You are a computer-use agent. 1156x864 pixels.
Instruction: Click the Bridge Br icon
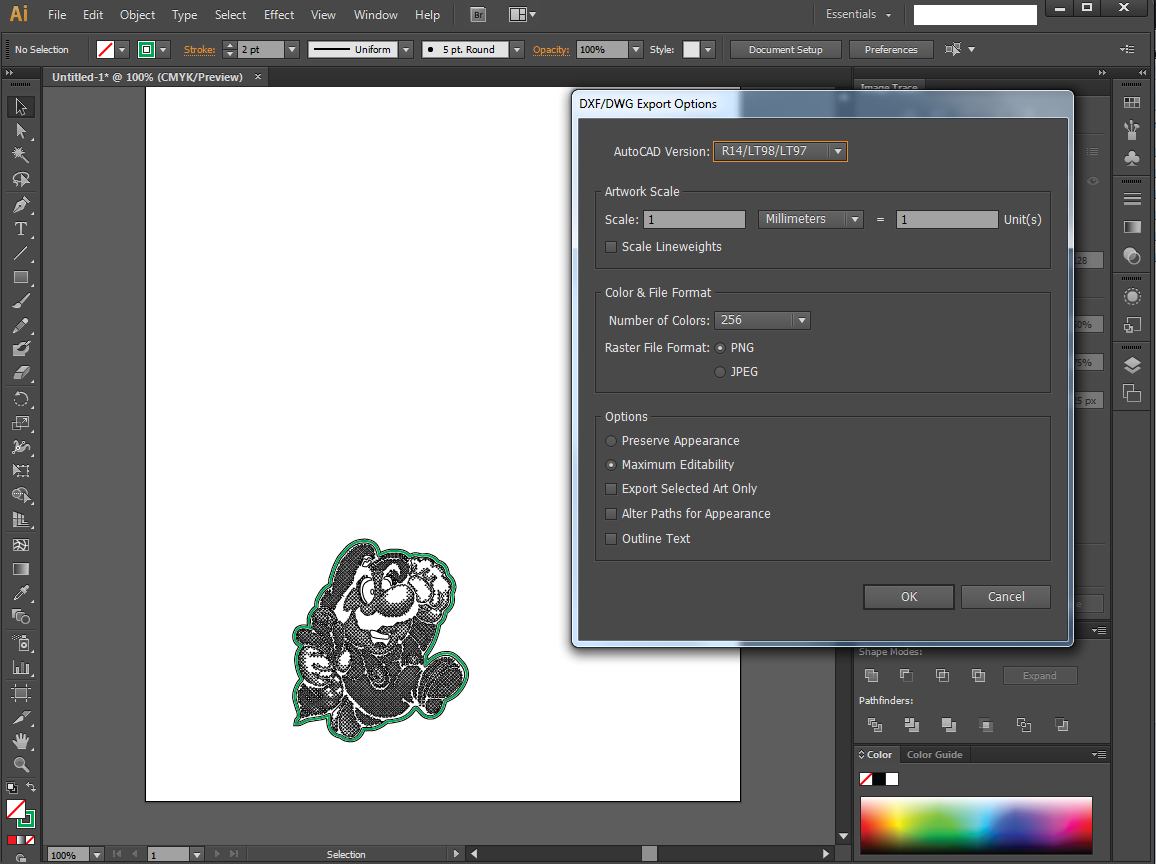[x=478, y=15]
